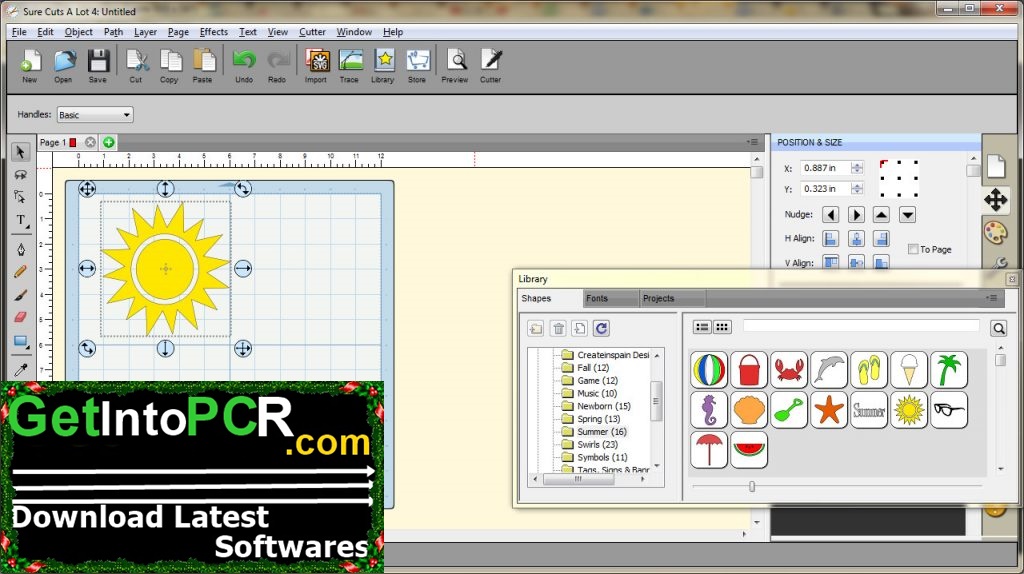Image resolution: width=1024 pixels, height=574 pixels.
Task: Open the Position move panel icon
Action: pyautogui.click(x=996, y=200)
